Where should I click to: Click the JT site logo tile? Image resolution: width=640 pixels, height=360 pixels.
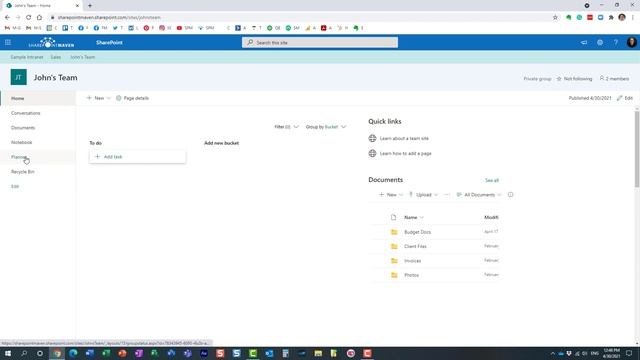[x=18, y=77]
